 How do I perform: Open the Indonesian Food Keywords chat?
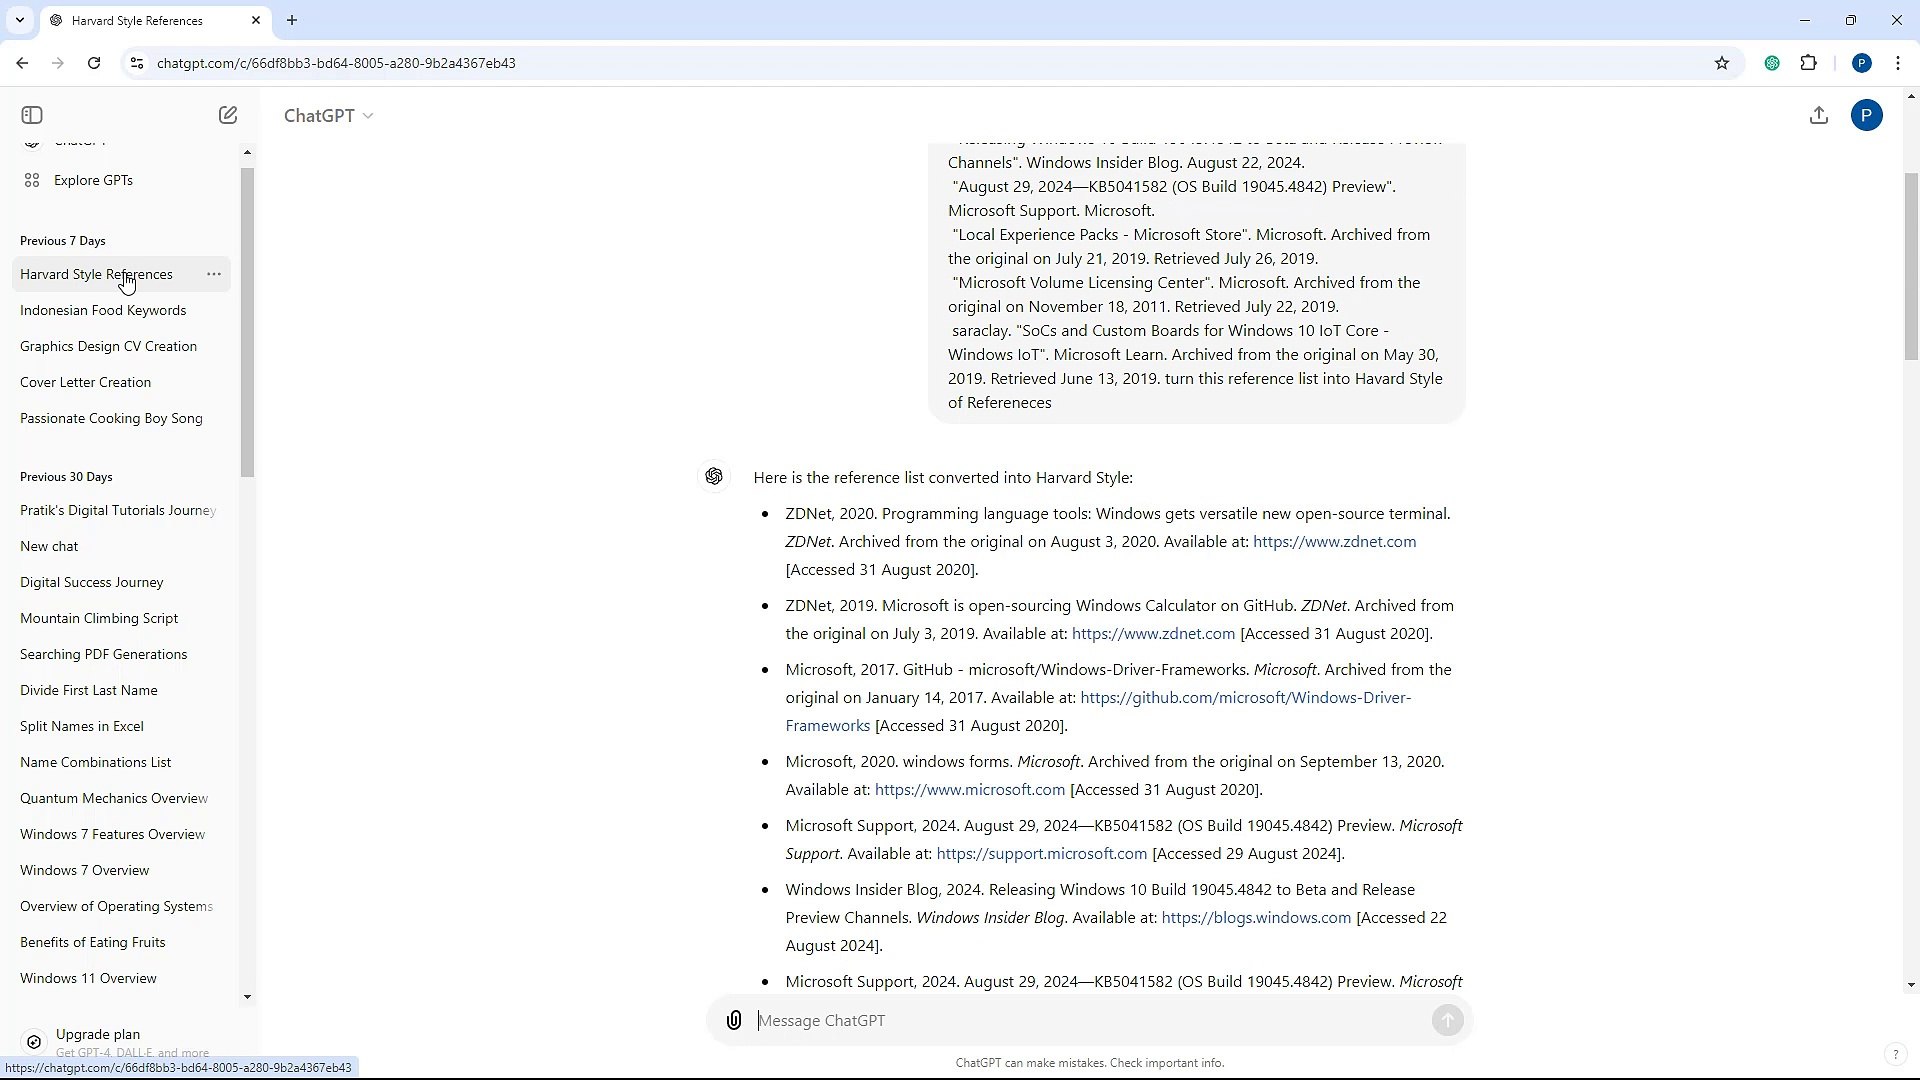[103, 310]
